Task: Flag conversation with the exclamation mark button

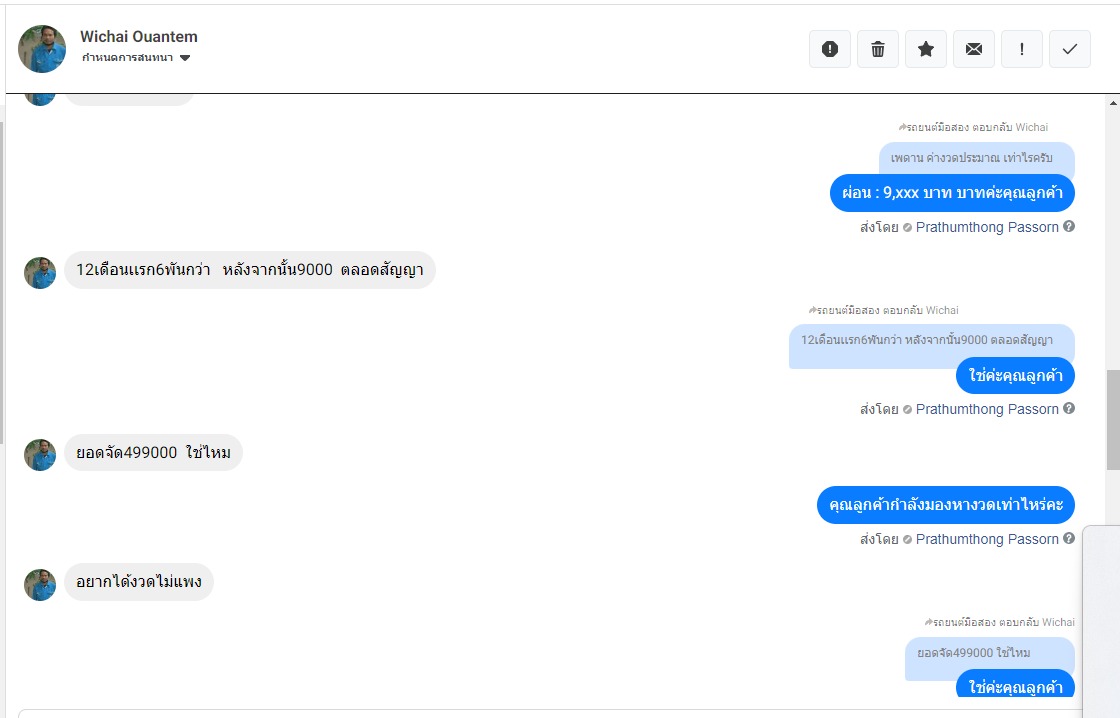Action: pyautogui.click(x=1022, y=49)
